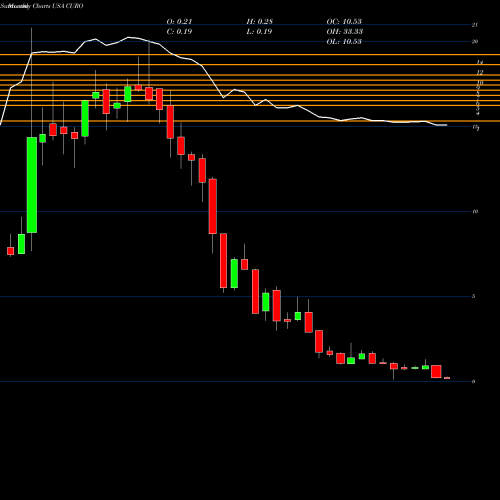Click the 'OC: 10.53' reading
Image resolution: width=500 pixels, height=500 pixels.
pos(344,22)
